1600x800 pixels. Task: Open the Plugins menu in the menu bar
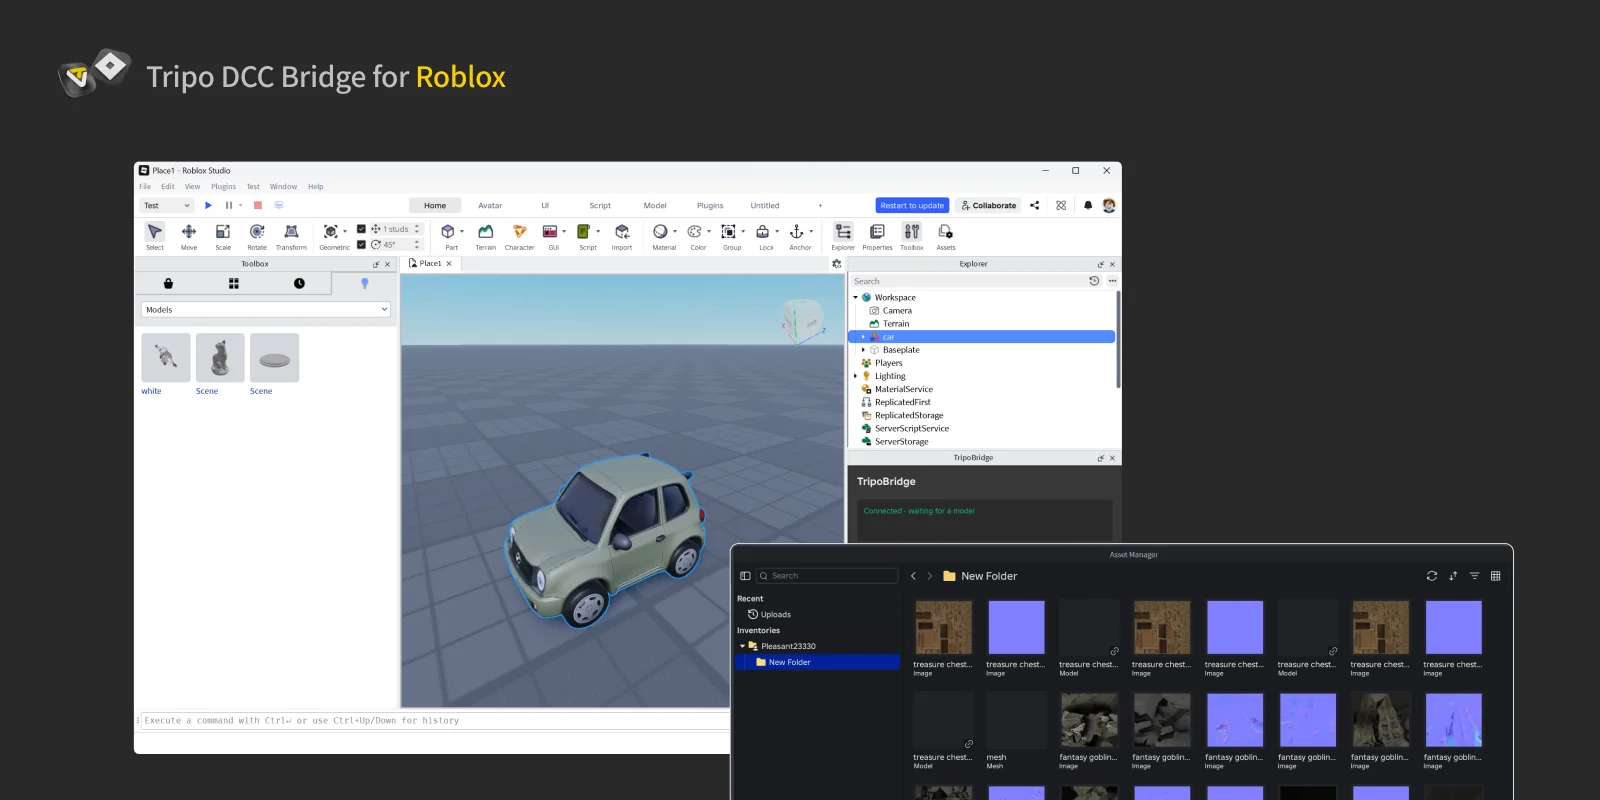(223, 186)
